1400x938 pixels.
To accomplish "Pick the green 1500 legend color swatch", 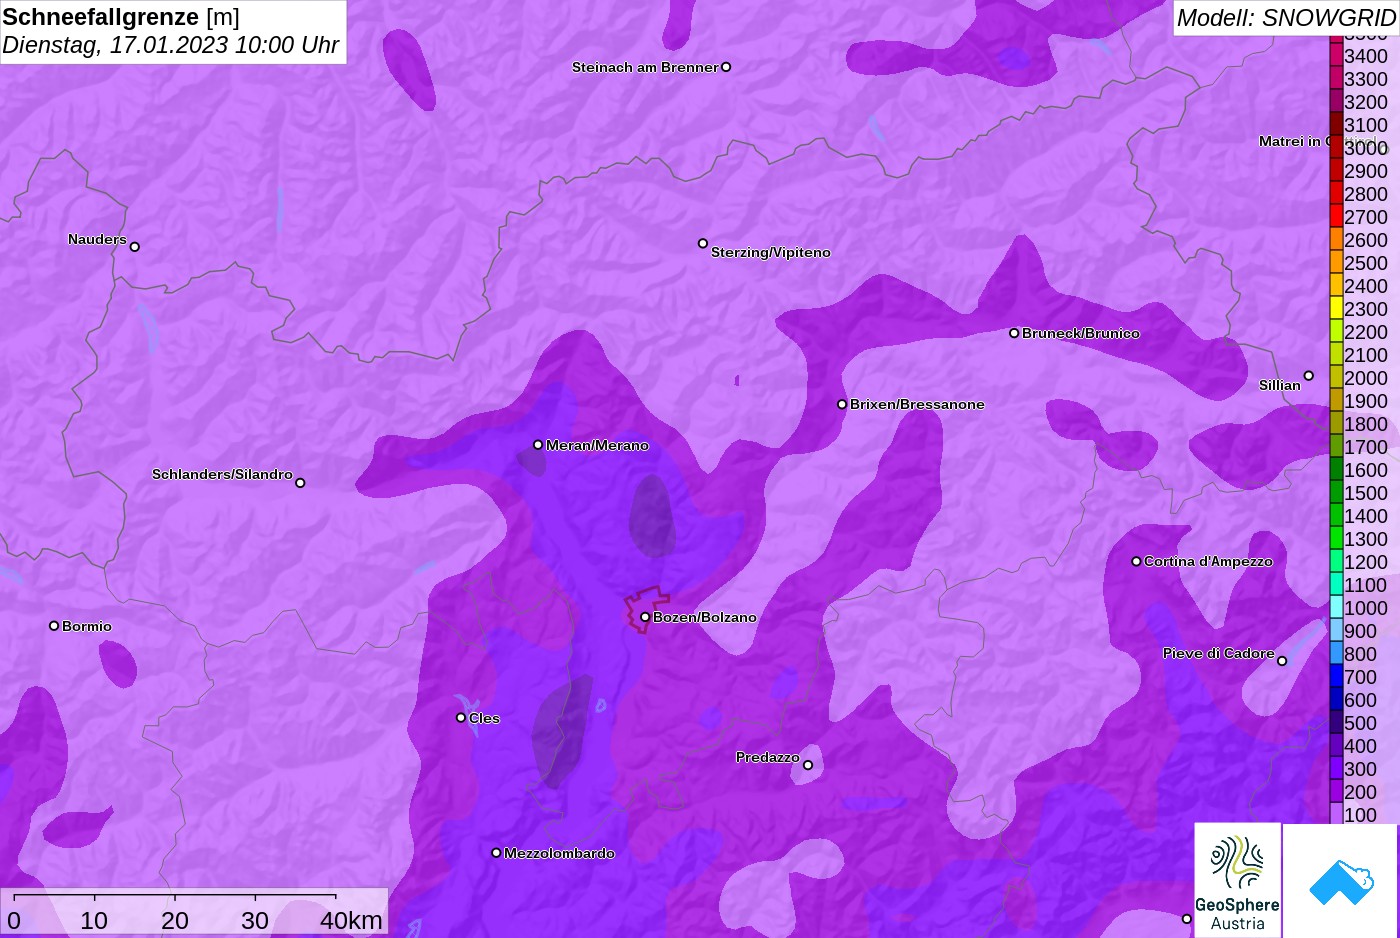I will [x=1336, y=493].
